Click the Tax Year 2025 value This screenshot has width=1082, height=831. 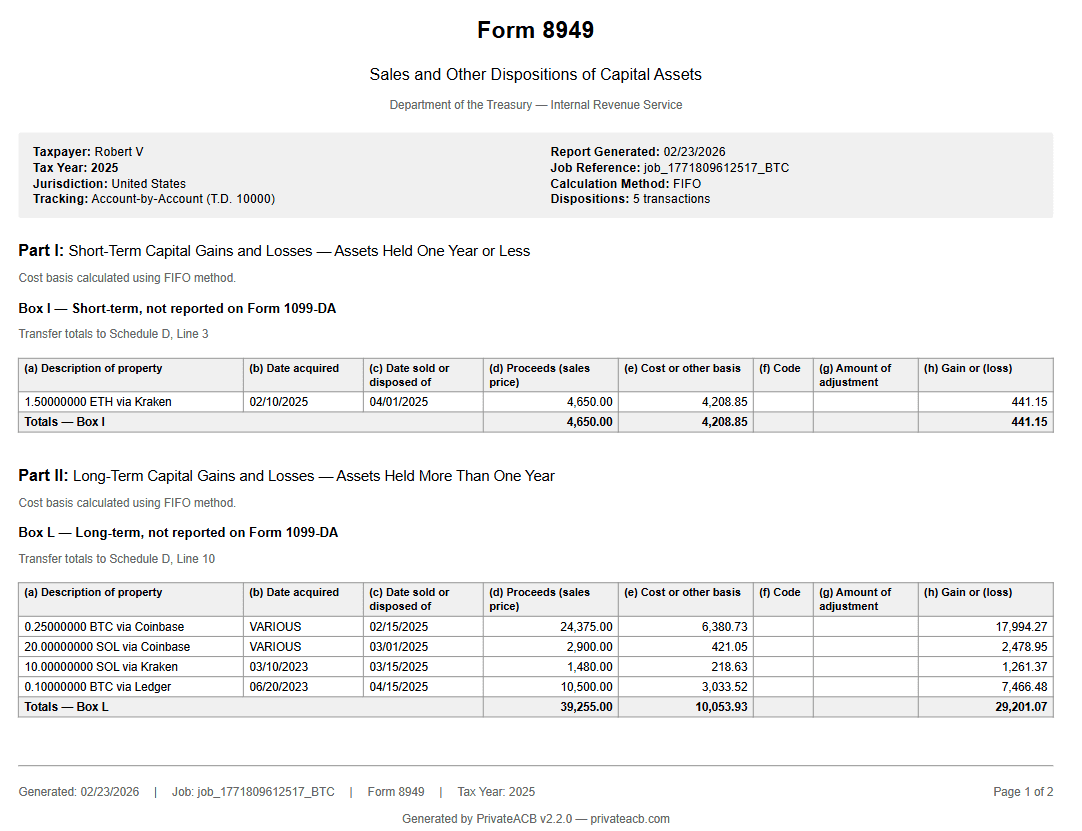(x=103, y=167)
